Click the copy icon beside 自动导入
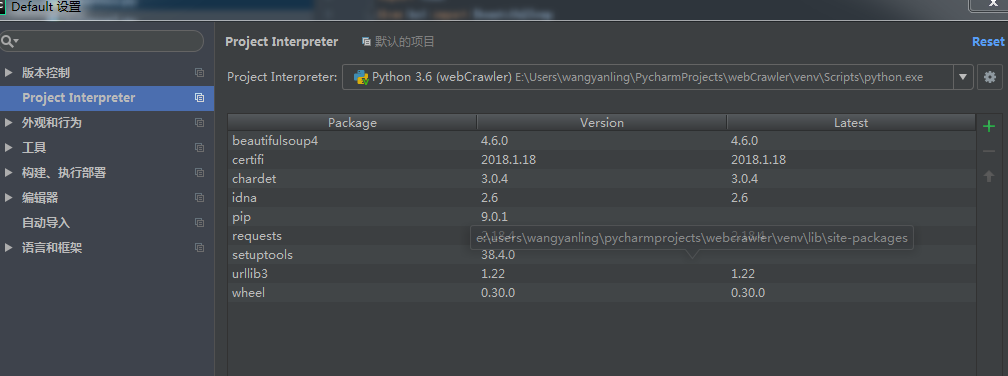Screen dimensions: 1008x376 tap(199, 222)
